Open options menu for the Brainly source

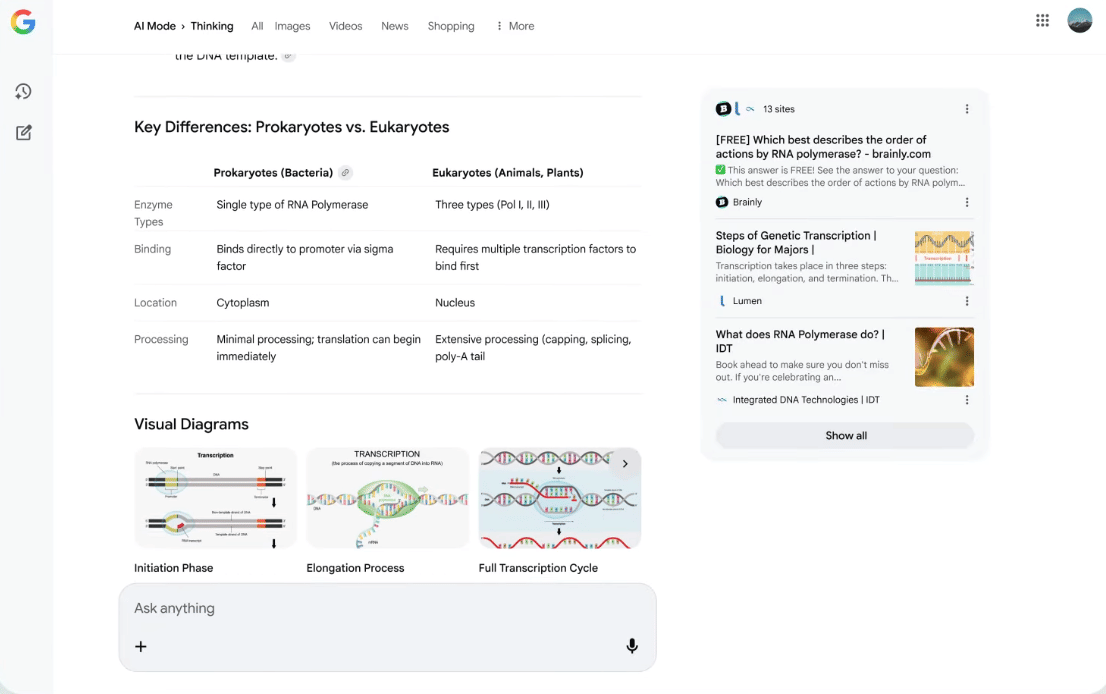[966, 202]
